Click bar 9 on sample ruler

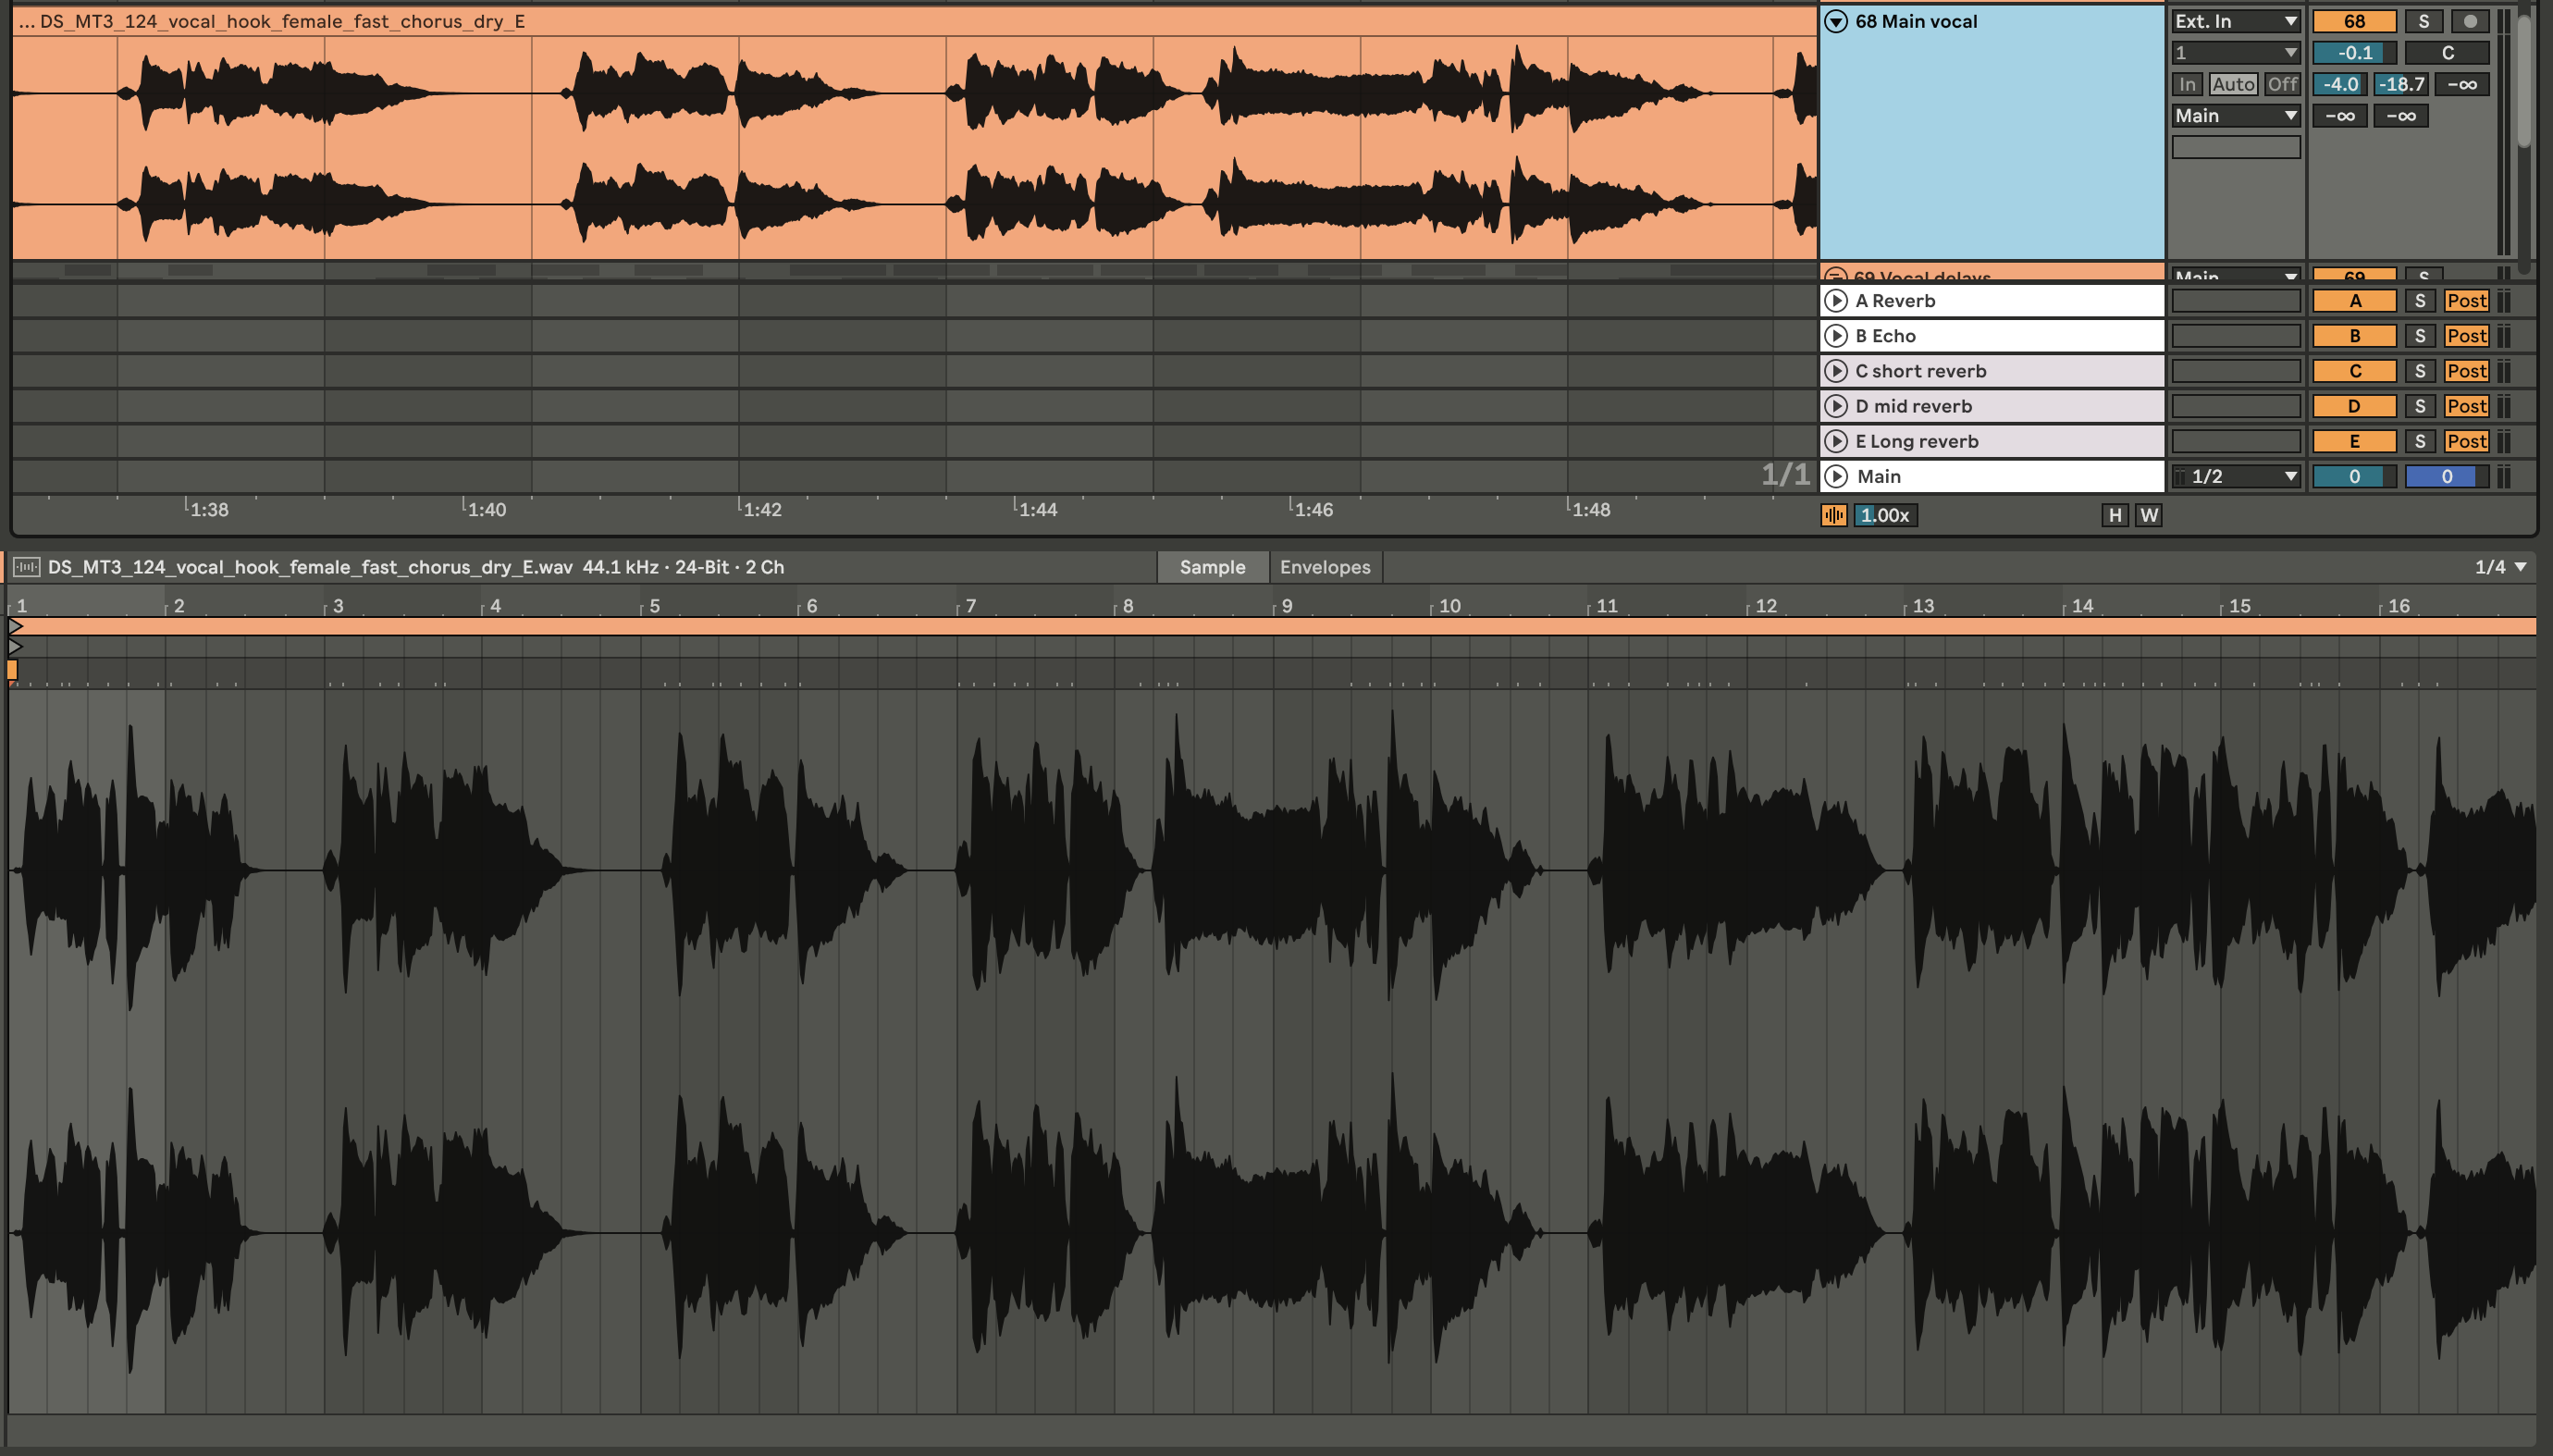pyautogui.click(x=1286, y=605)
